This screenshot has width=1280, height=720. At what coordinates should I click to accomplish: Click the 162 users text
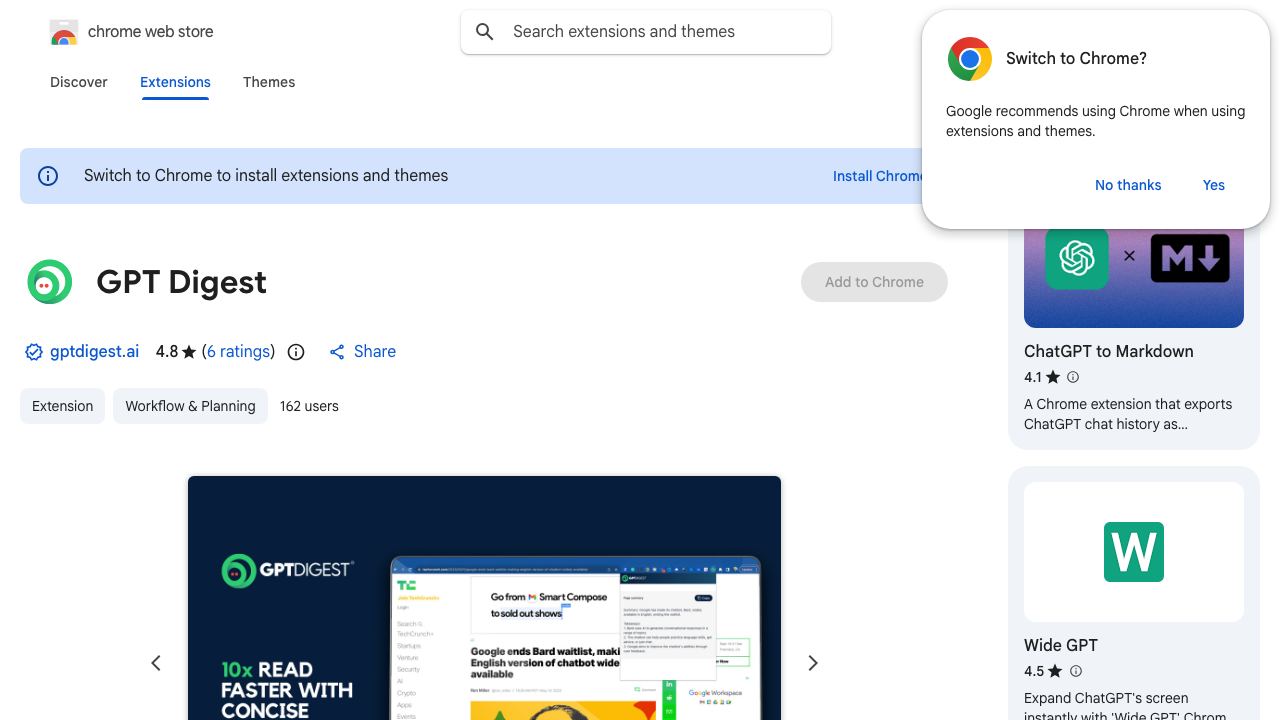[x=309, y=406]
